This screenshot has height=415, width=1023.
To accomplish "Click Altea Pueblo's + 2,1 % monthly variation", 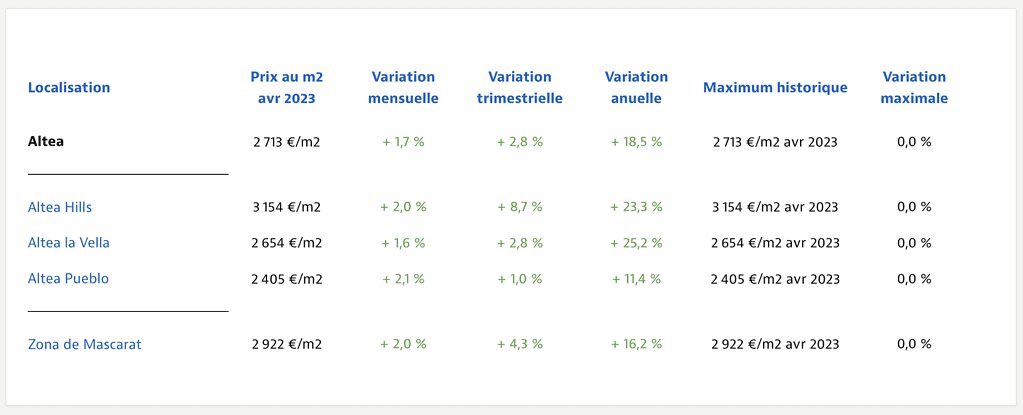I will 403,279.
